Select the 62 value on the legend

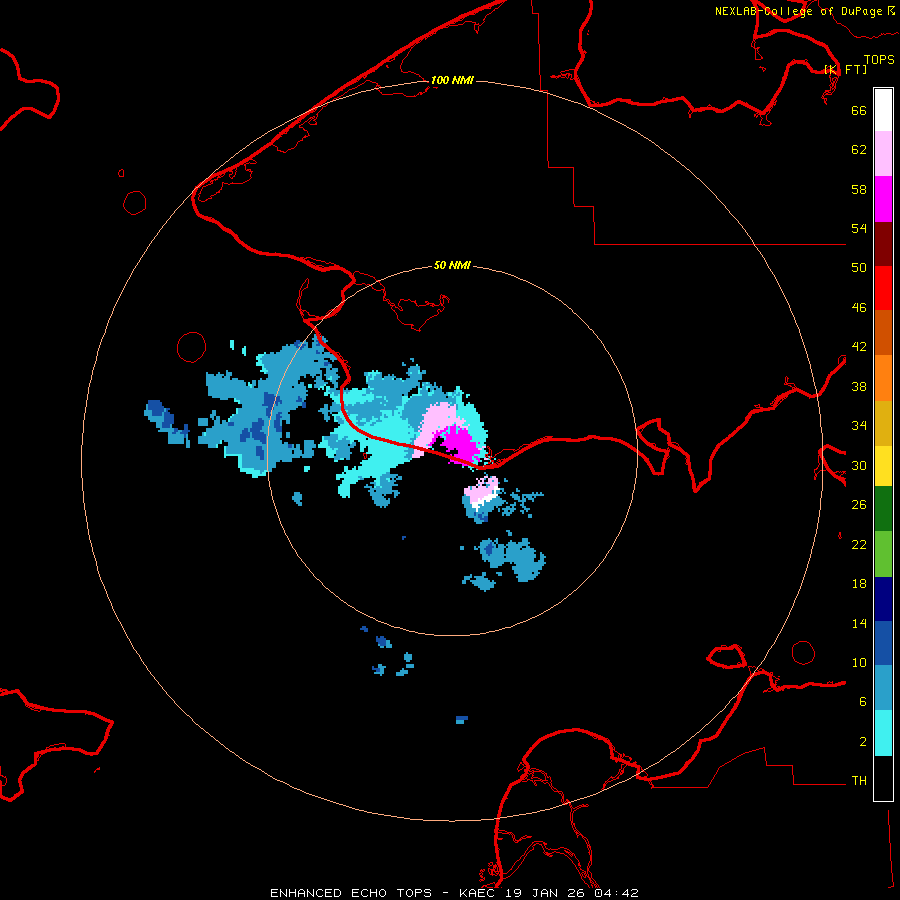[x=859, y=150]
